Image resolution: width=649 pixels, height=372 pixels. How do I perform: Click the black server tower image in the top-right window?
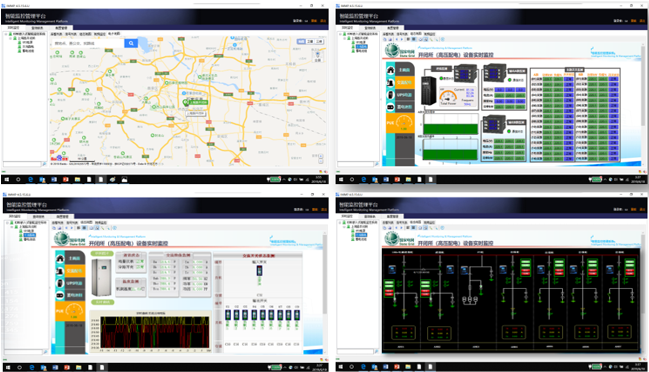click(x=429, y=90)
